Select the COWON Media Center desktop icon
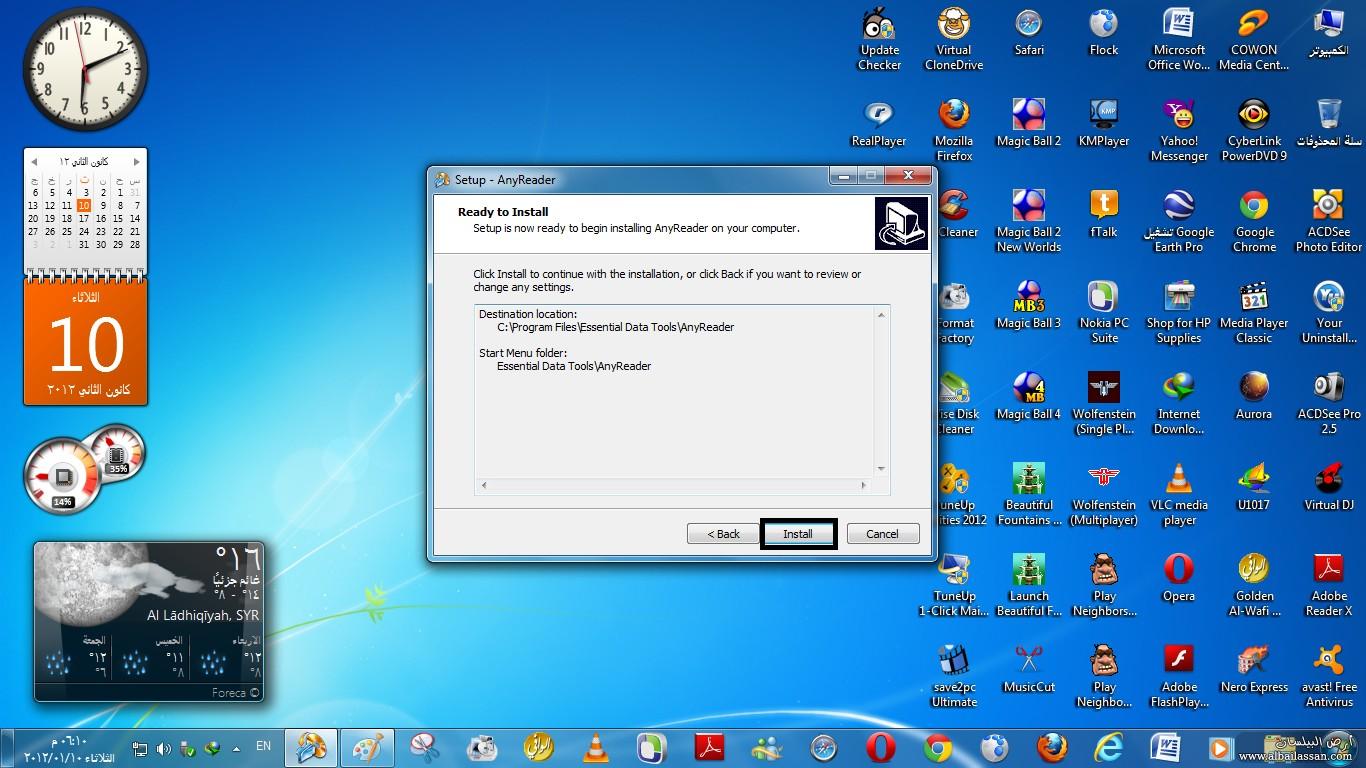Viewport: 1366px width, 768px height. pyautogui.click(x=1254, y=40)
